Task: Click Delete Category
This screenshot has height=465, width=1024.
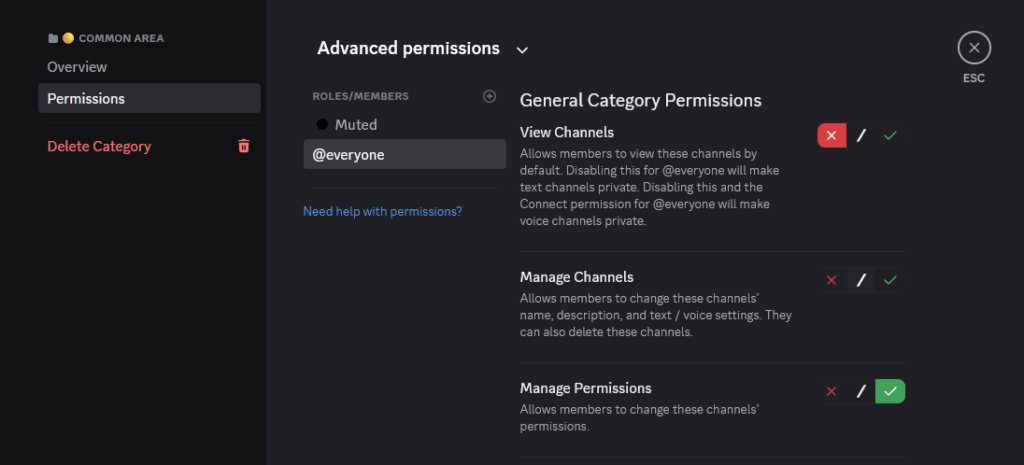Action: [x=99, y=146]
